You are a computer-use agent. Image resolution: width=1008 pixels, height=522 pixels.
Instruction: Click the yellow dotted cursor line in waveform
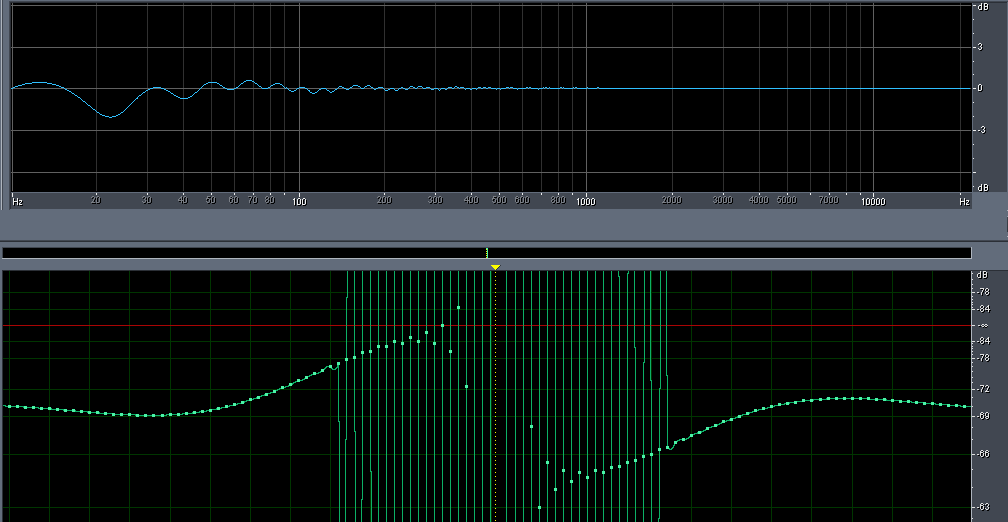[x=495, y=396]
